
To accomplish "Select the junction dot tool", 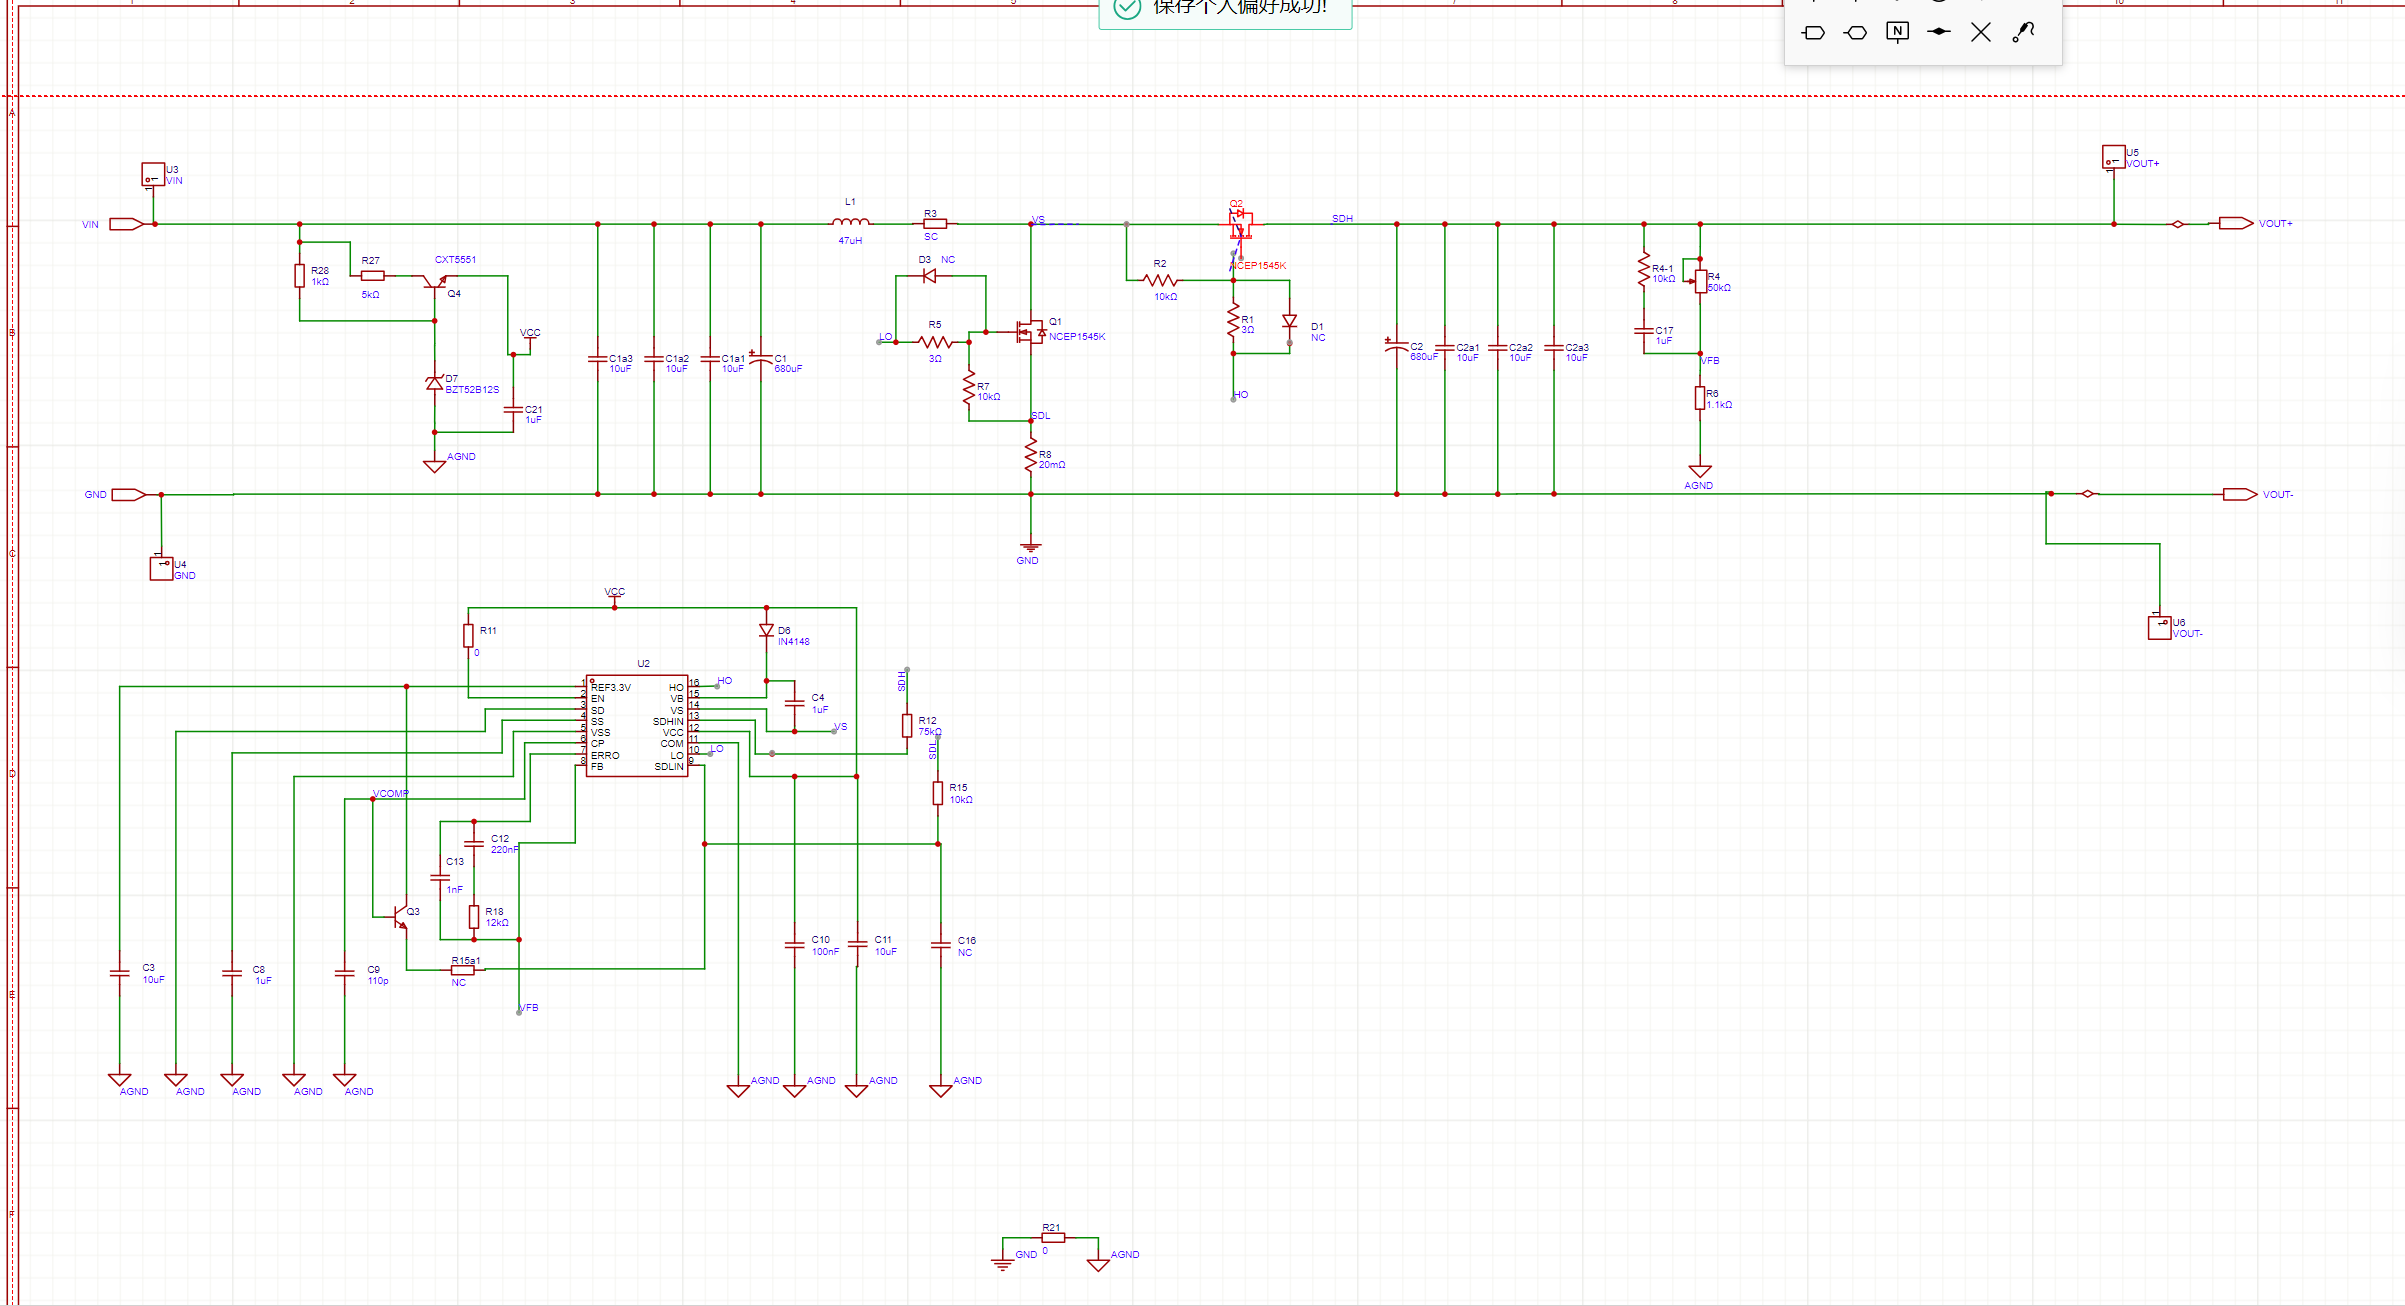I will click(1939, 32).
